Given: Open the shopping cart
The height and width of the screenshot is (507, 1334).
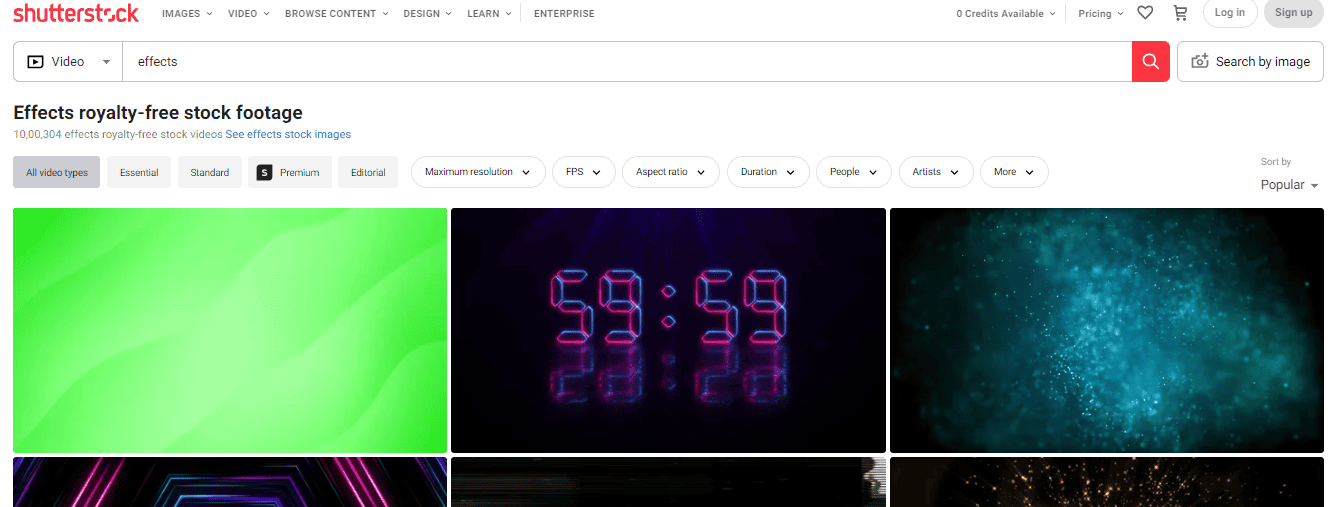Looking at the screenshot, I should 1180,13.
